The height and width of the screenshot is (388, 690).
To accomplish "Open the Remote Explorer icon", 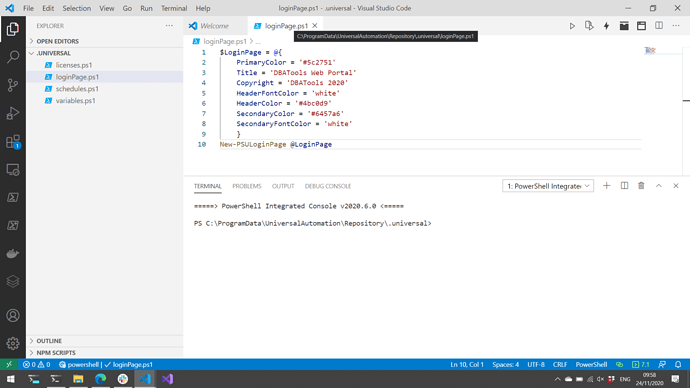I will [13, 170].
